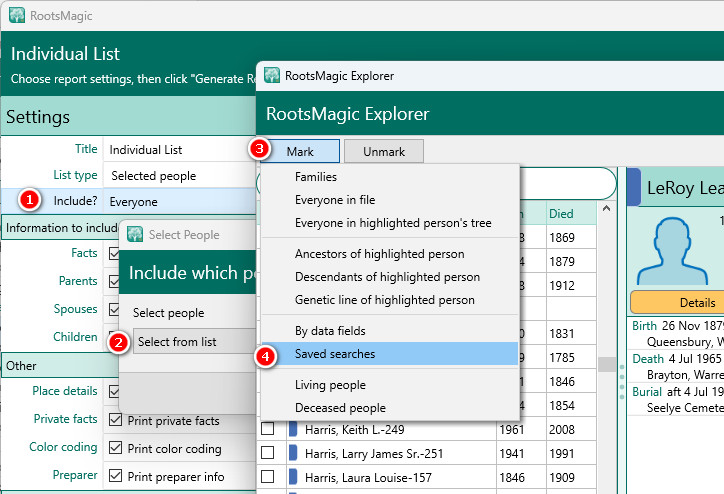Choose Living people menu item
Screen dimensions: 724x494
pos(390,385)
